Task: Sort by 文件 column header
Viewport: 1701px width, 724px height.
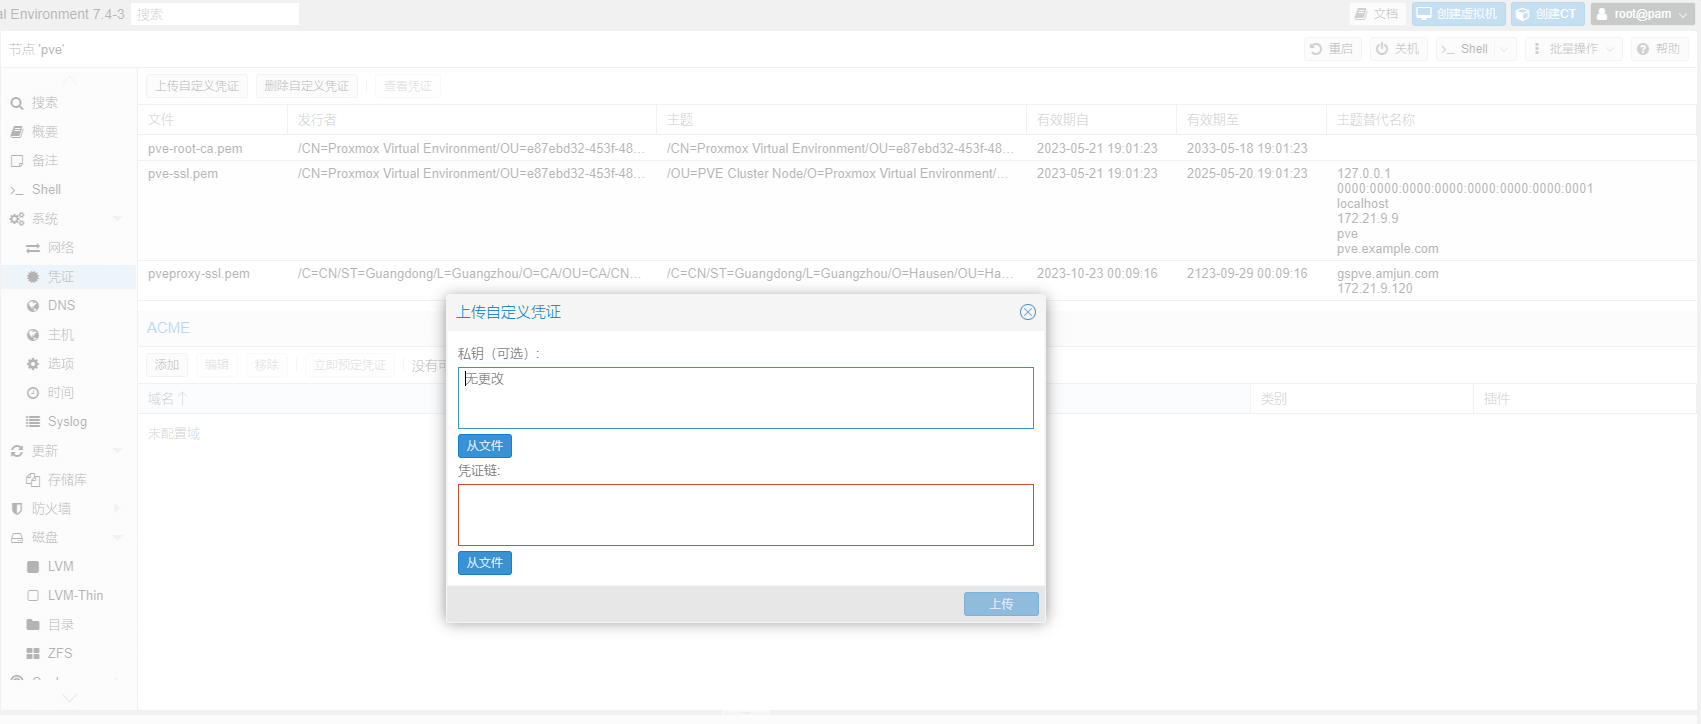Action: coord(212,120)
